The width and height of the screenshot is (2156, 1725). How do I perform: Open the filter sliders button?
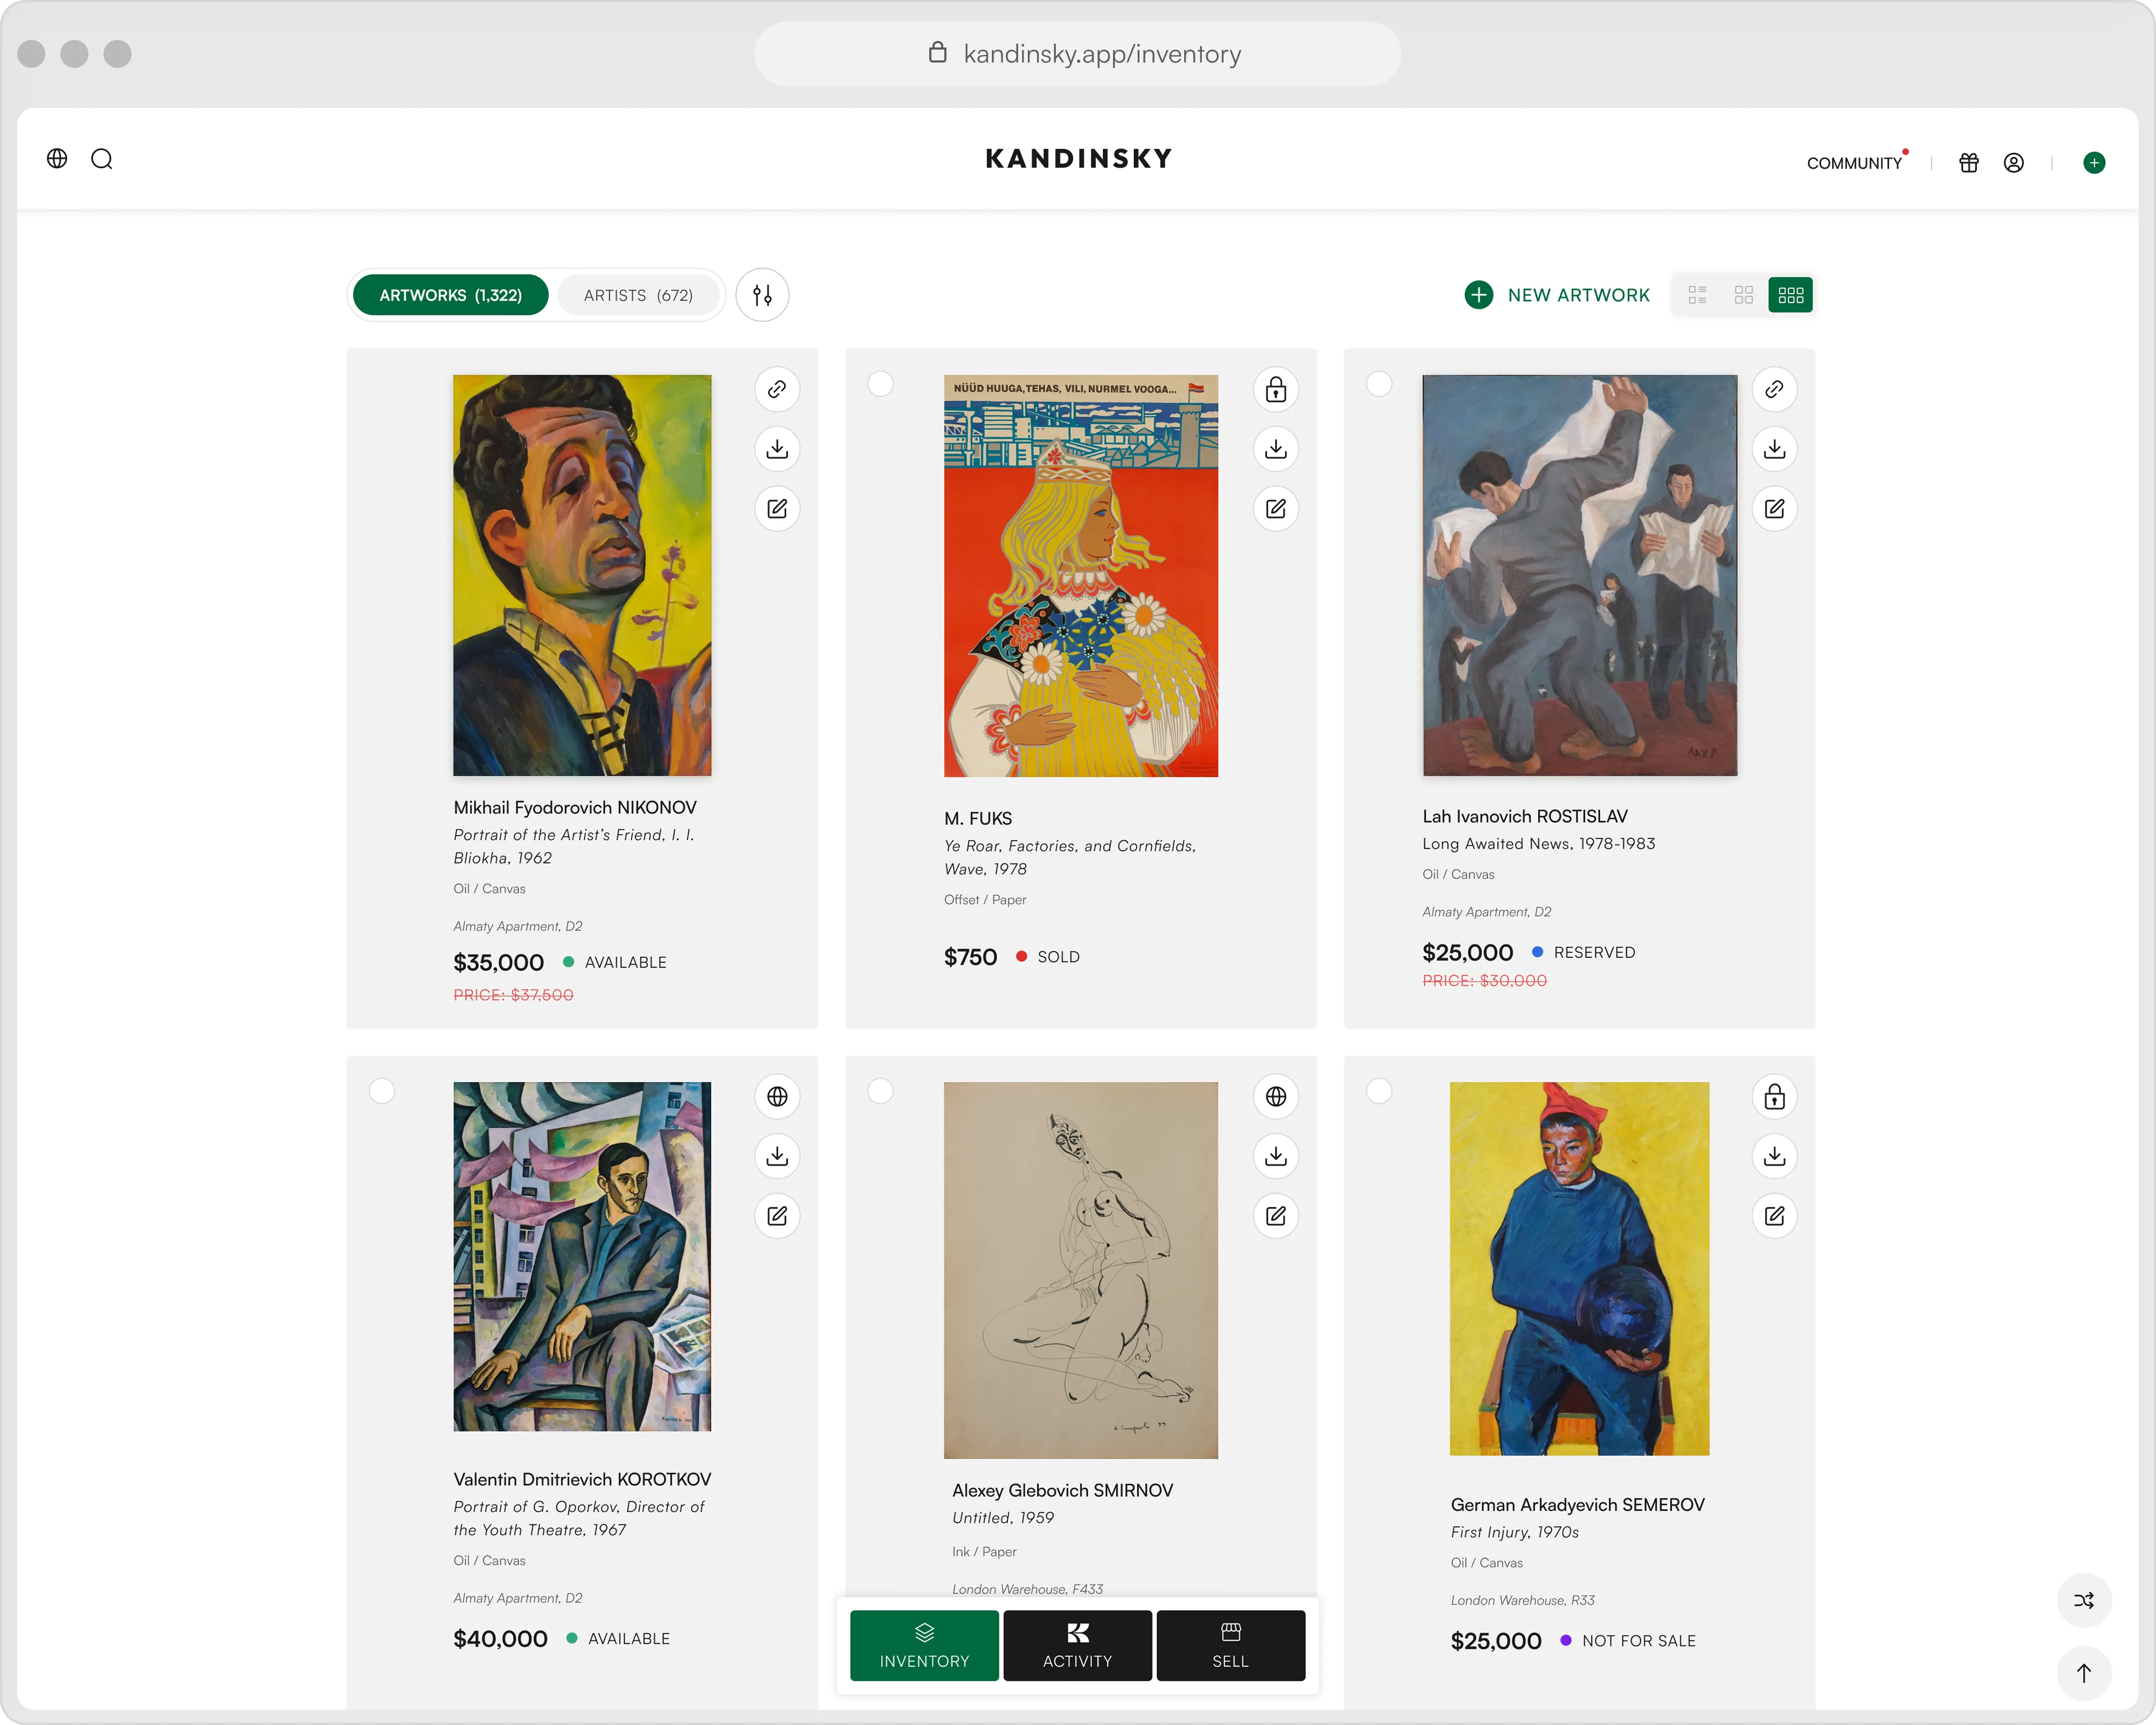click(x=762, y=295)
